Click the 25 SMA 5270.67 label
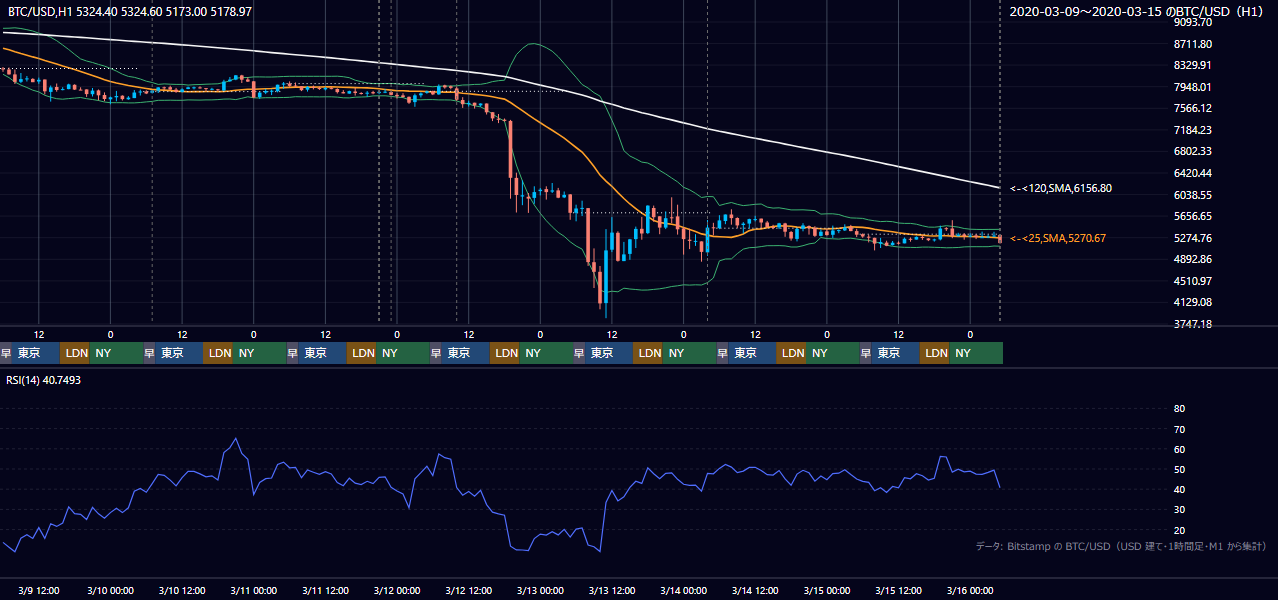 coord(1058,238)
